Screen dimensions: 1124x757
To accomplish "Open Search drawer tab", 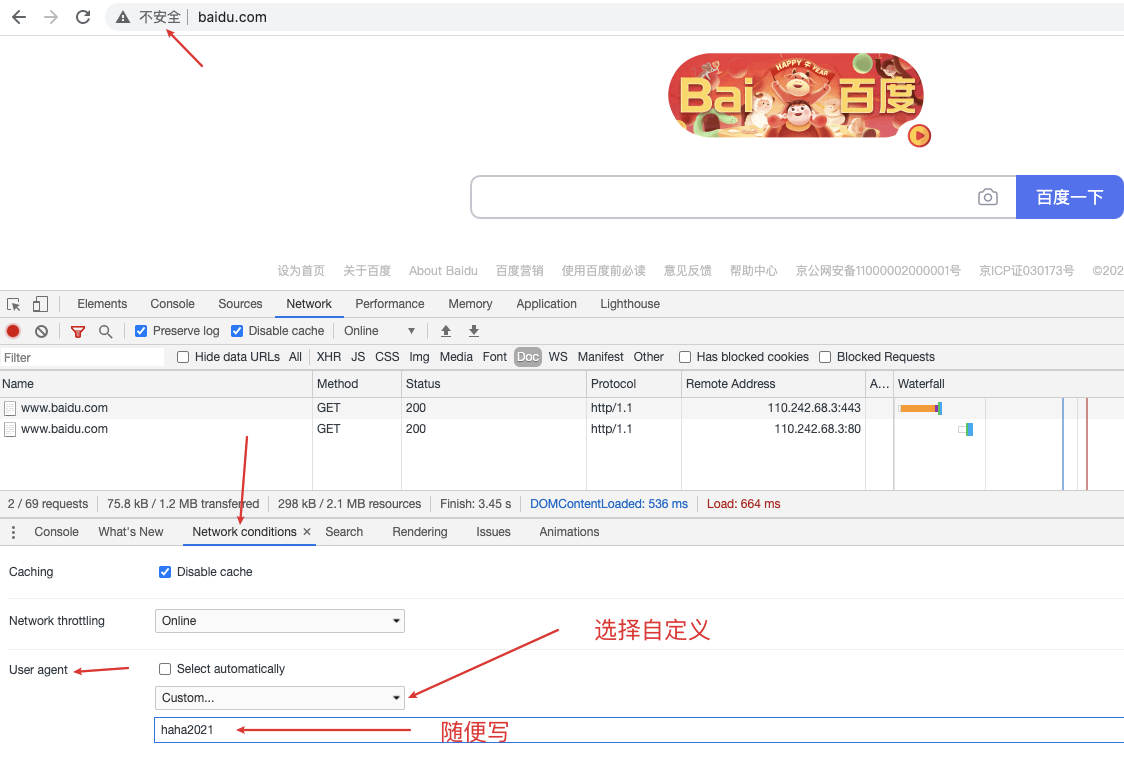I will pos(344,532).
